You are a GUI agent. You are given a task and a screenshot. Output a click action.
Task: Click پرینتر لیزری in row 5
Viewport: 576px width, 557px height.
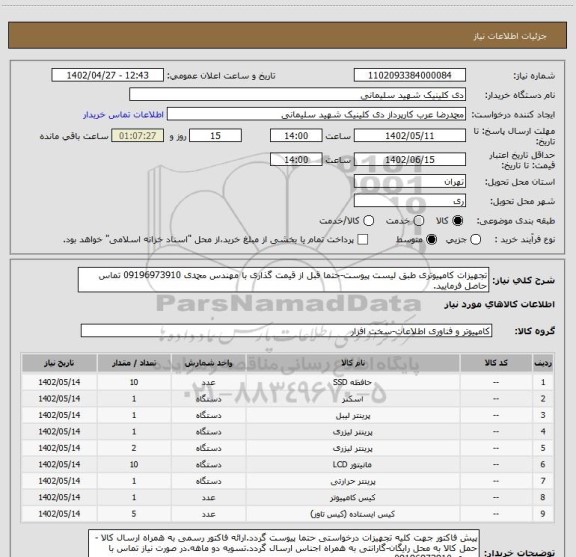tap(353, 448)
